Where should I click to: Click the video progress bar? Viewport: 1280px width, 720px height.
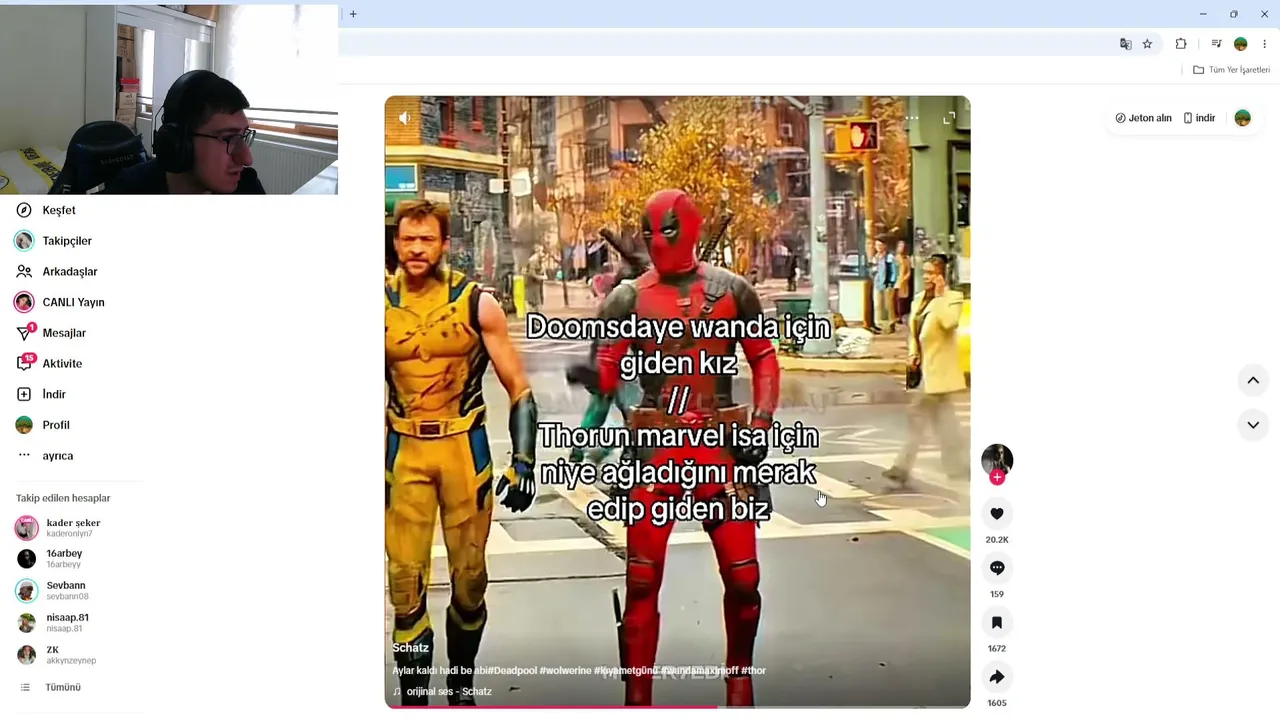point(677,707)
